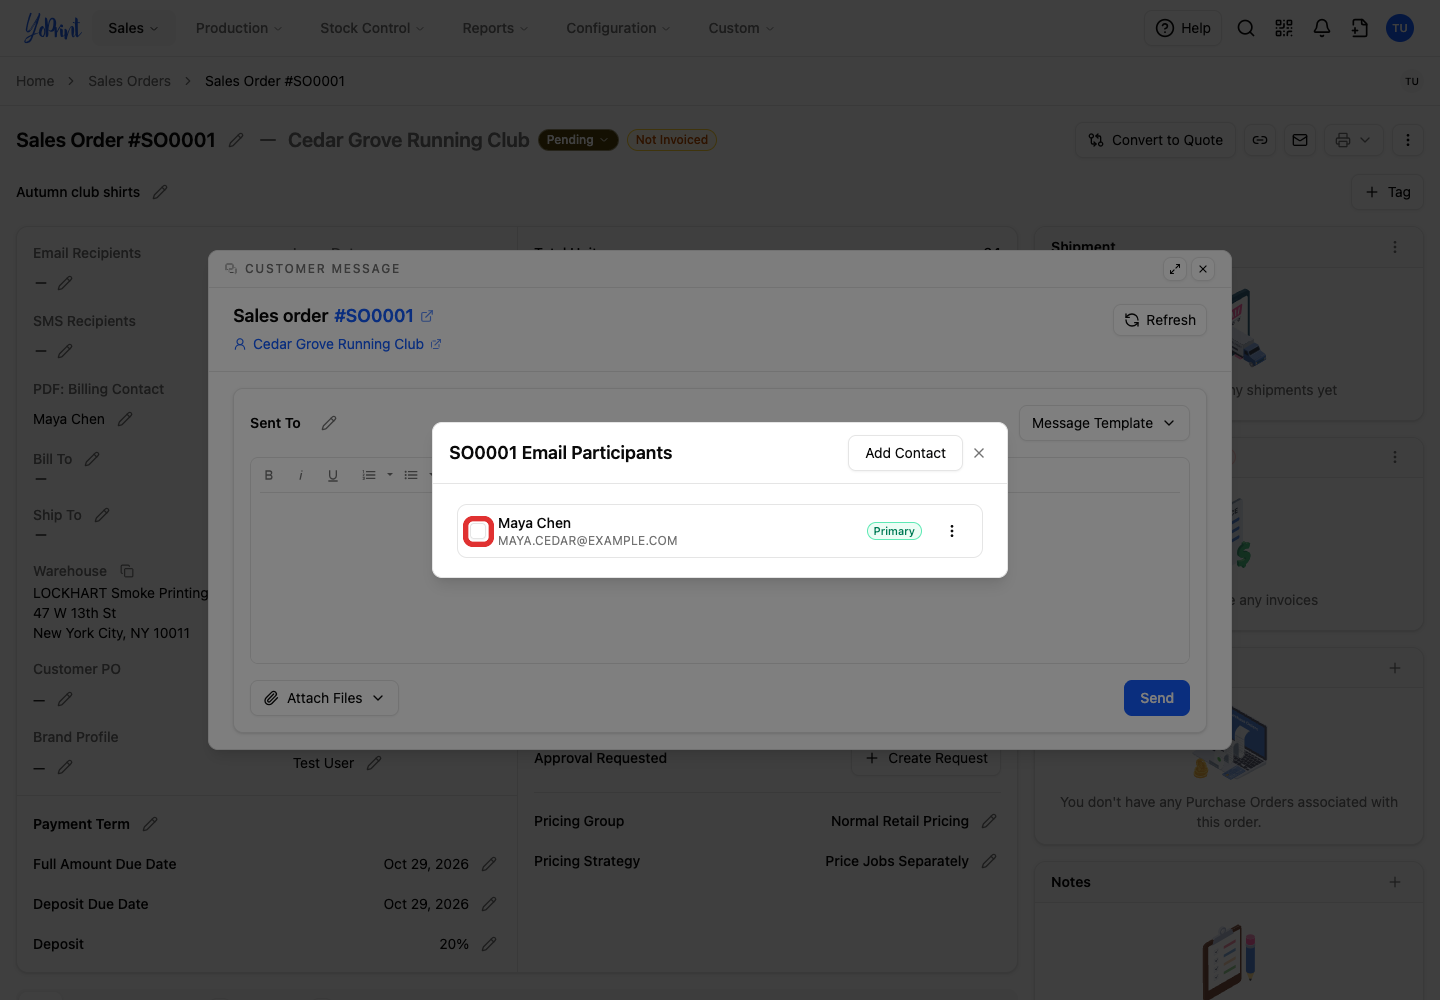Send the customer message
This screenshot has width=1440, height=1000.
(x=1157, y=698)
